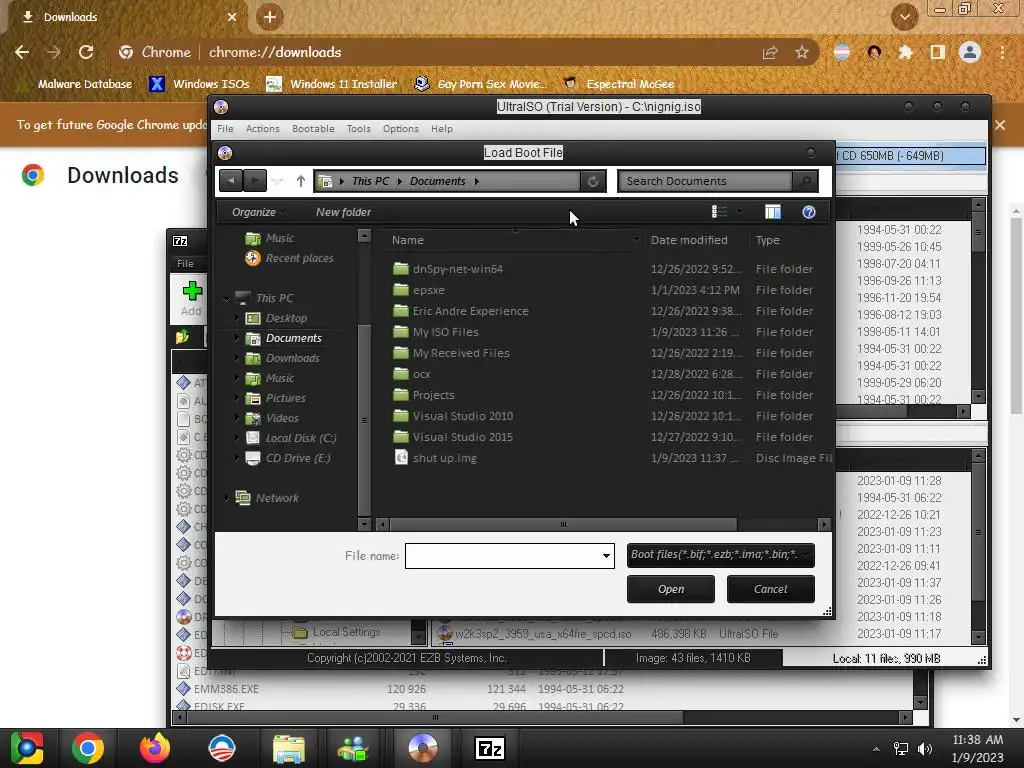
Task: Open dialog help with the question mark icon
Action: 808,212
